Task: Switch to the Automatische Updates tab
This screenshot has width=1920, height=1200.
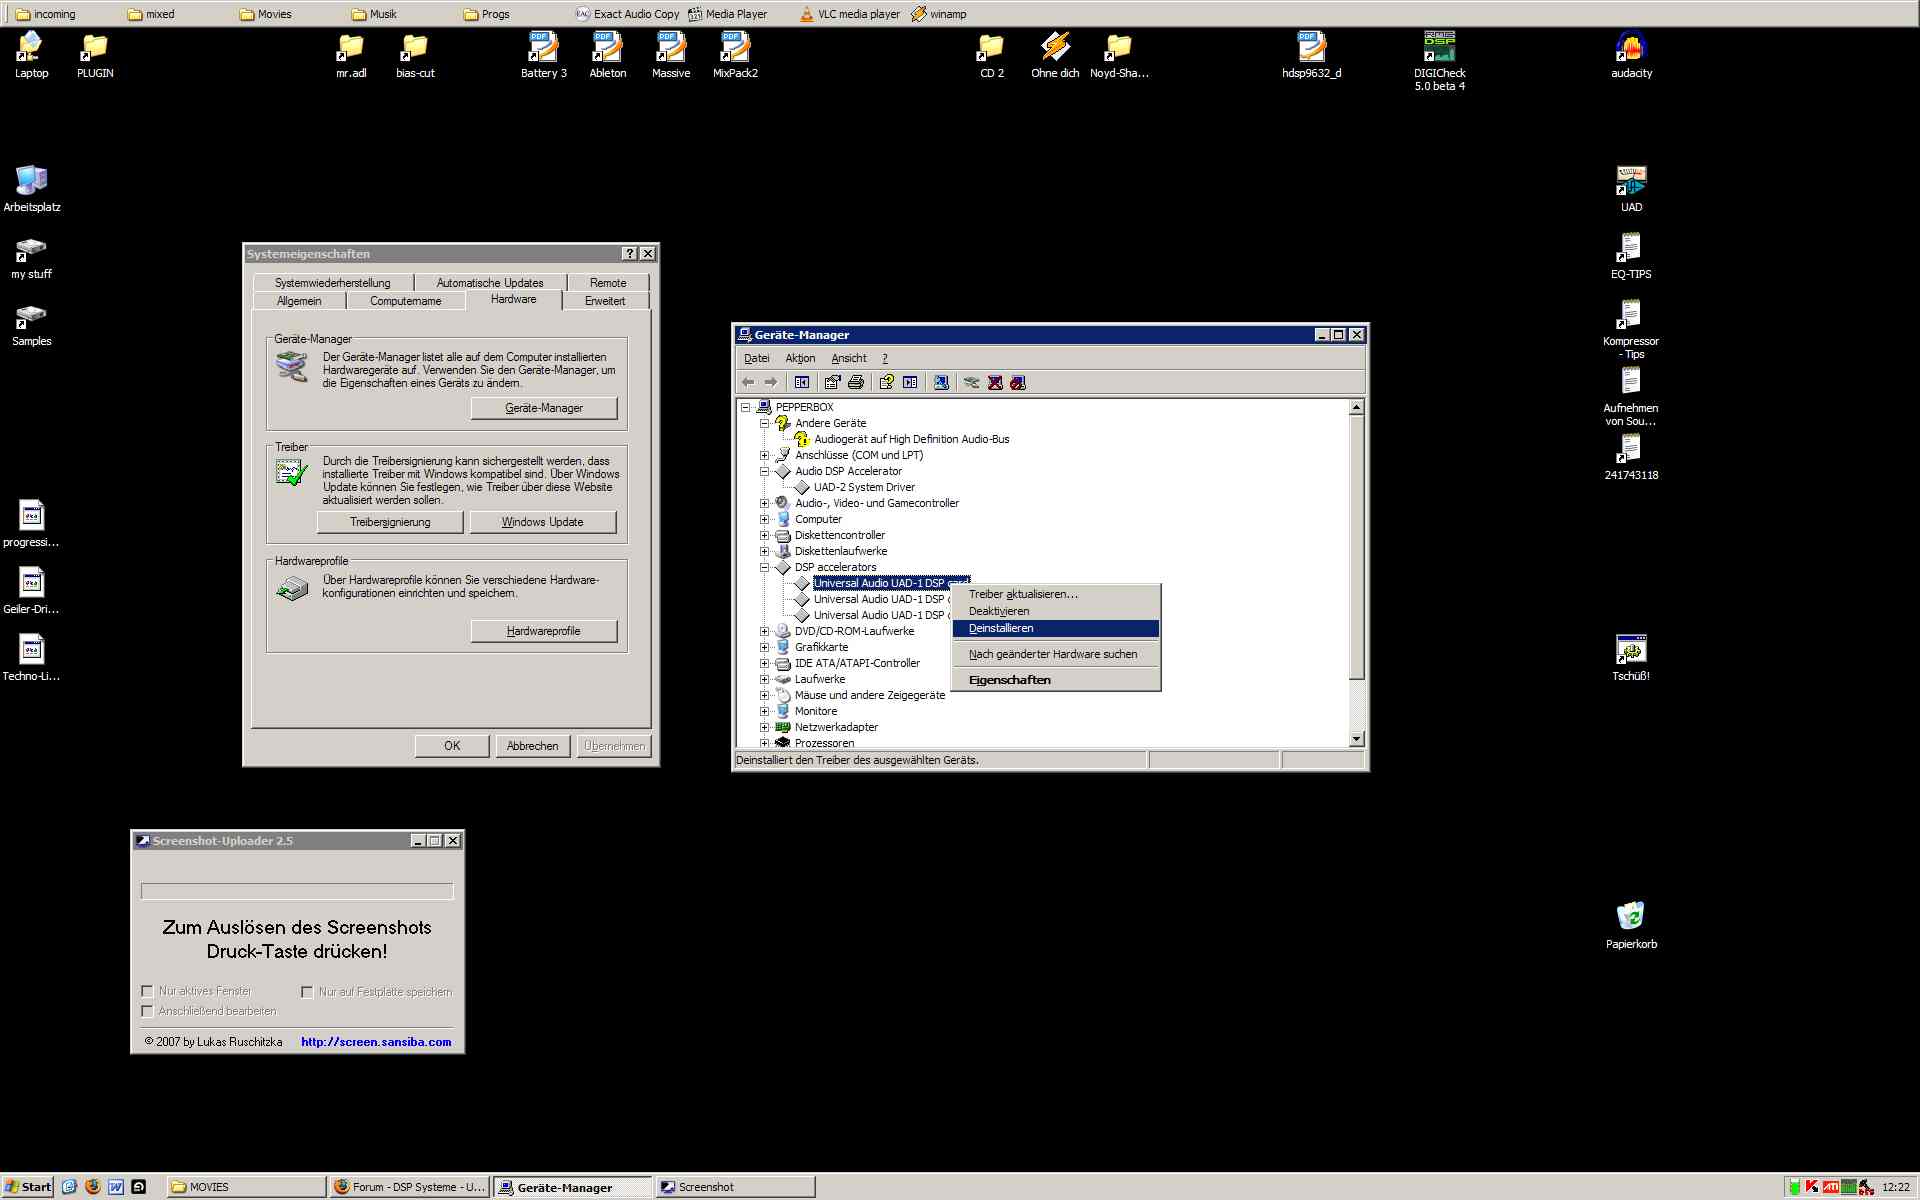Action: [489, 283]
